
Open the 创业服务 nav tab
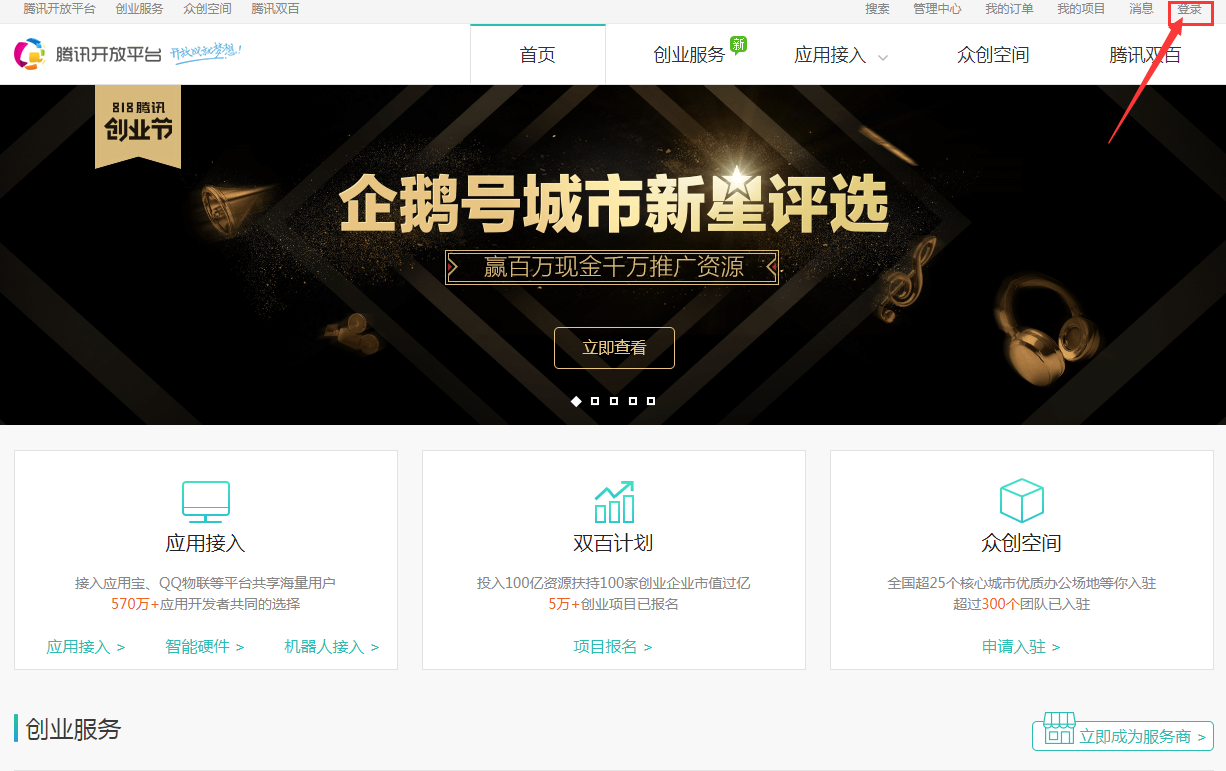(x=689, y=55)
